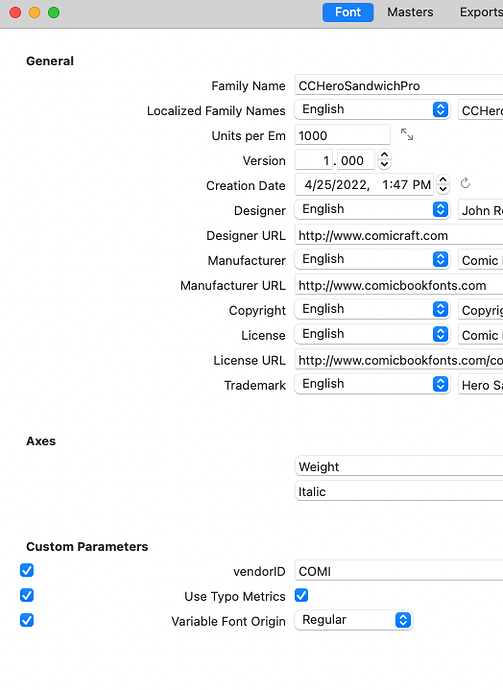Switch to the Exports tab
This screenshot has width=503, height=690.
click(481, 12)
